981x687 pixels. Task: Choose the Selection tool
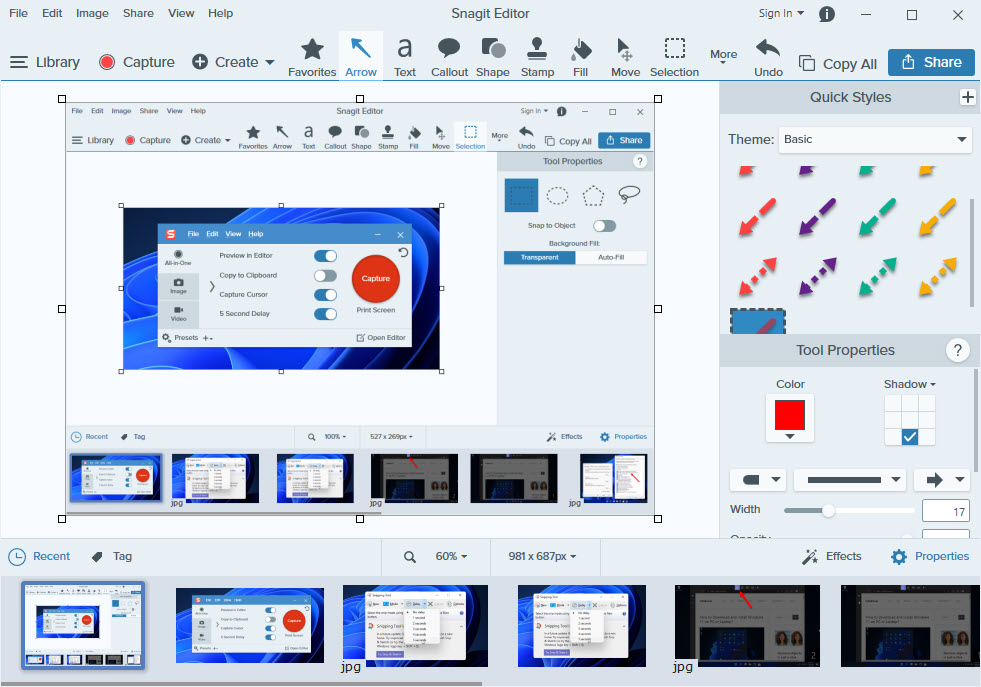pos(674,58)
